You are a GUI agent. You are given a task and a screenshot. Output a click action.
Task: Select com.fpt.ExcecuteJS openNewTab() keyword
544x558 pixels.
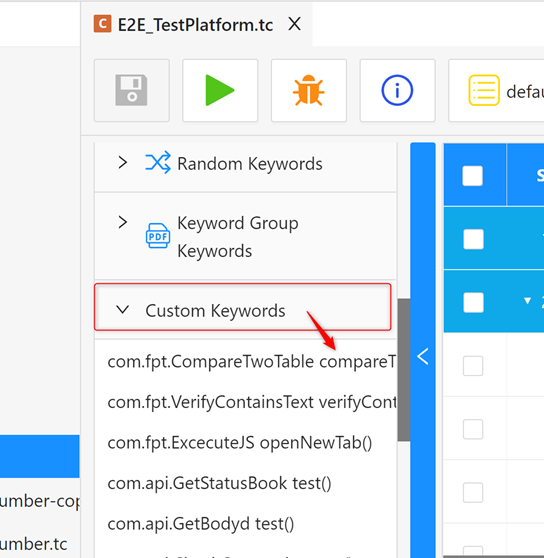pos(240,443)
